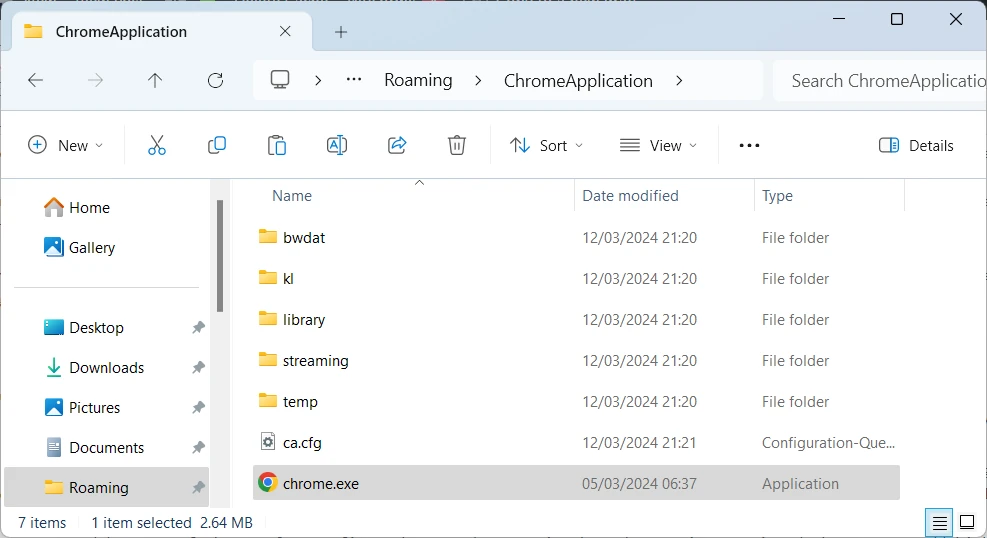Show hidden breadcrumb path folders
The height and width of the screenshot is (538, 987).
[354, 80]
